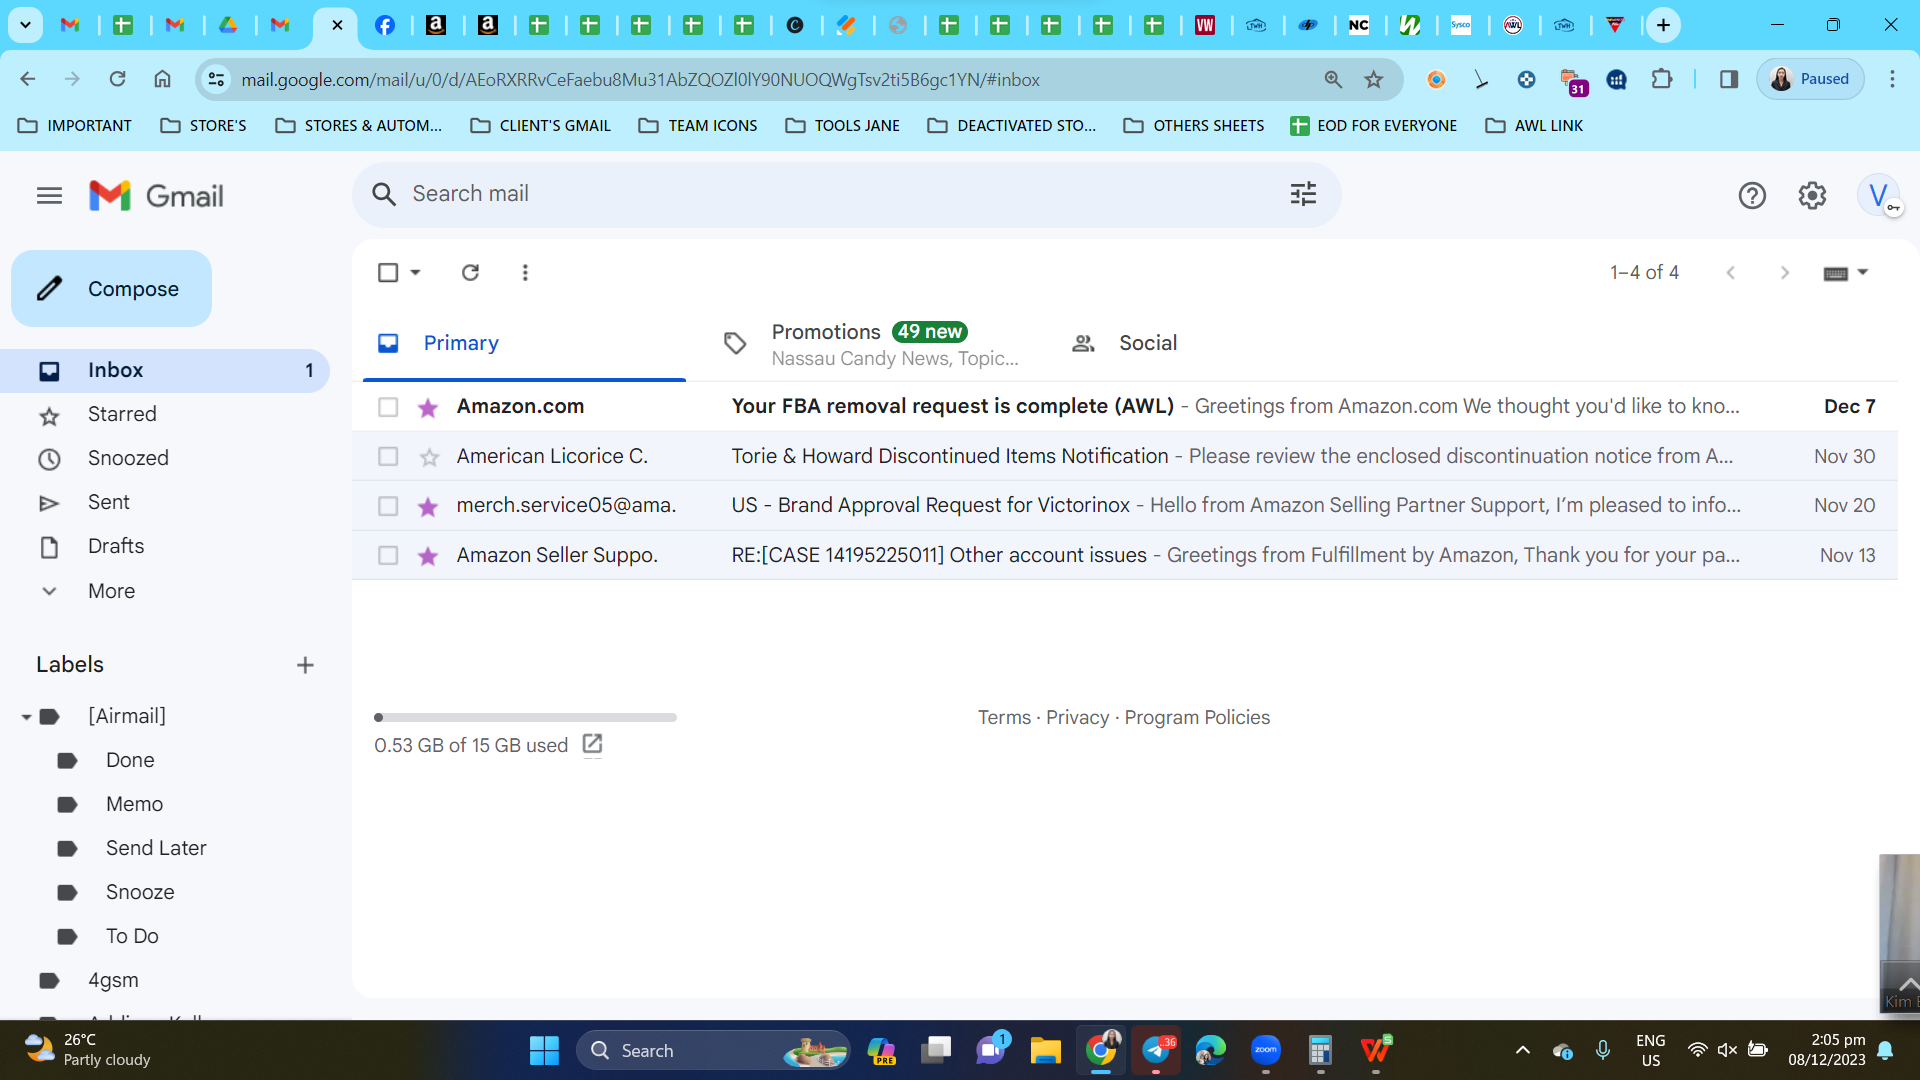
Task: Click the Compose button
Action: 111,289
